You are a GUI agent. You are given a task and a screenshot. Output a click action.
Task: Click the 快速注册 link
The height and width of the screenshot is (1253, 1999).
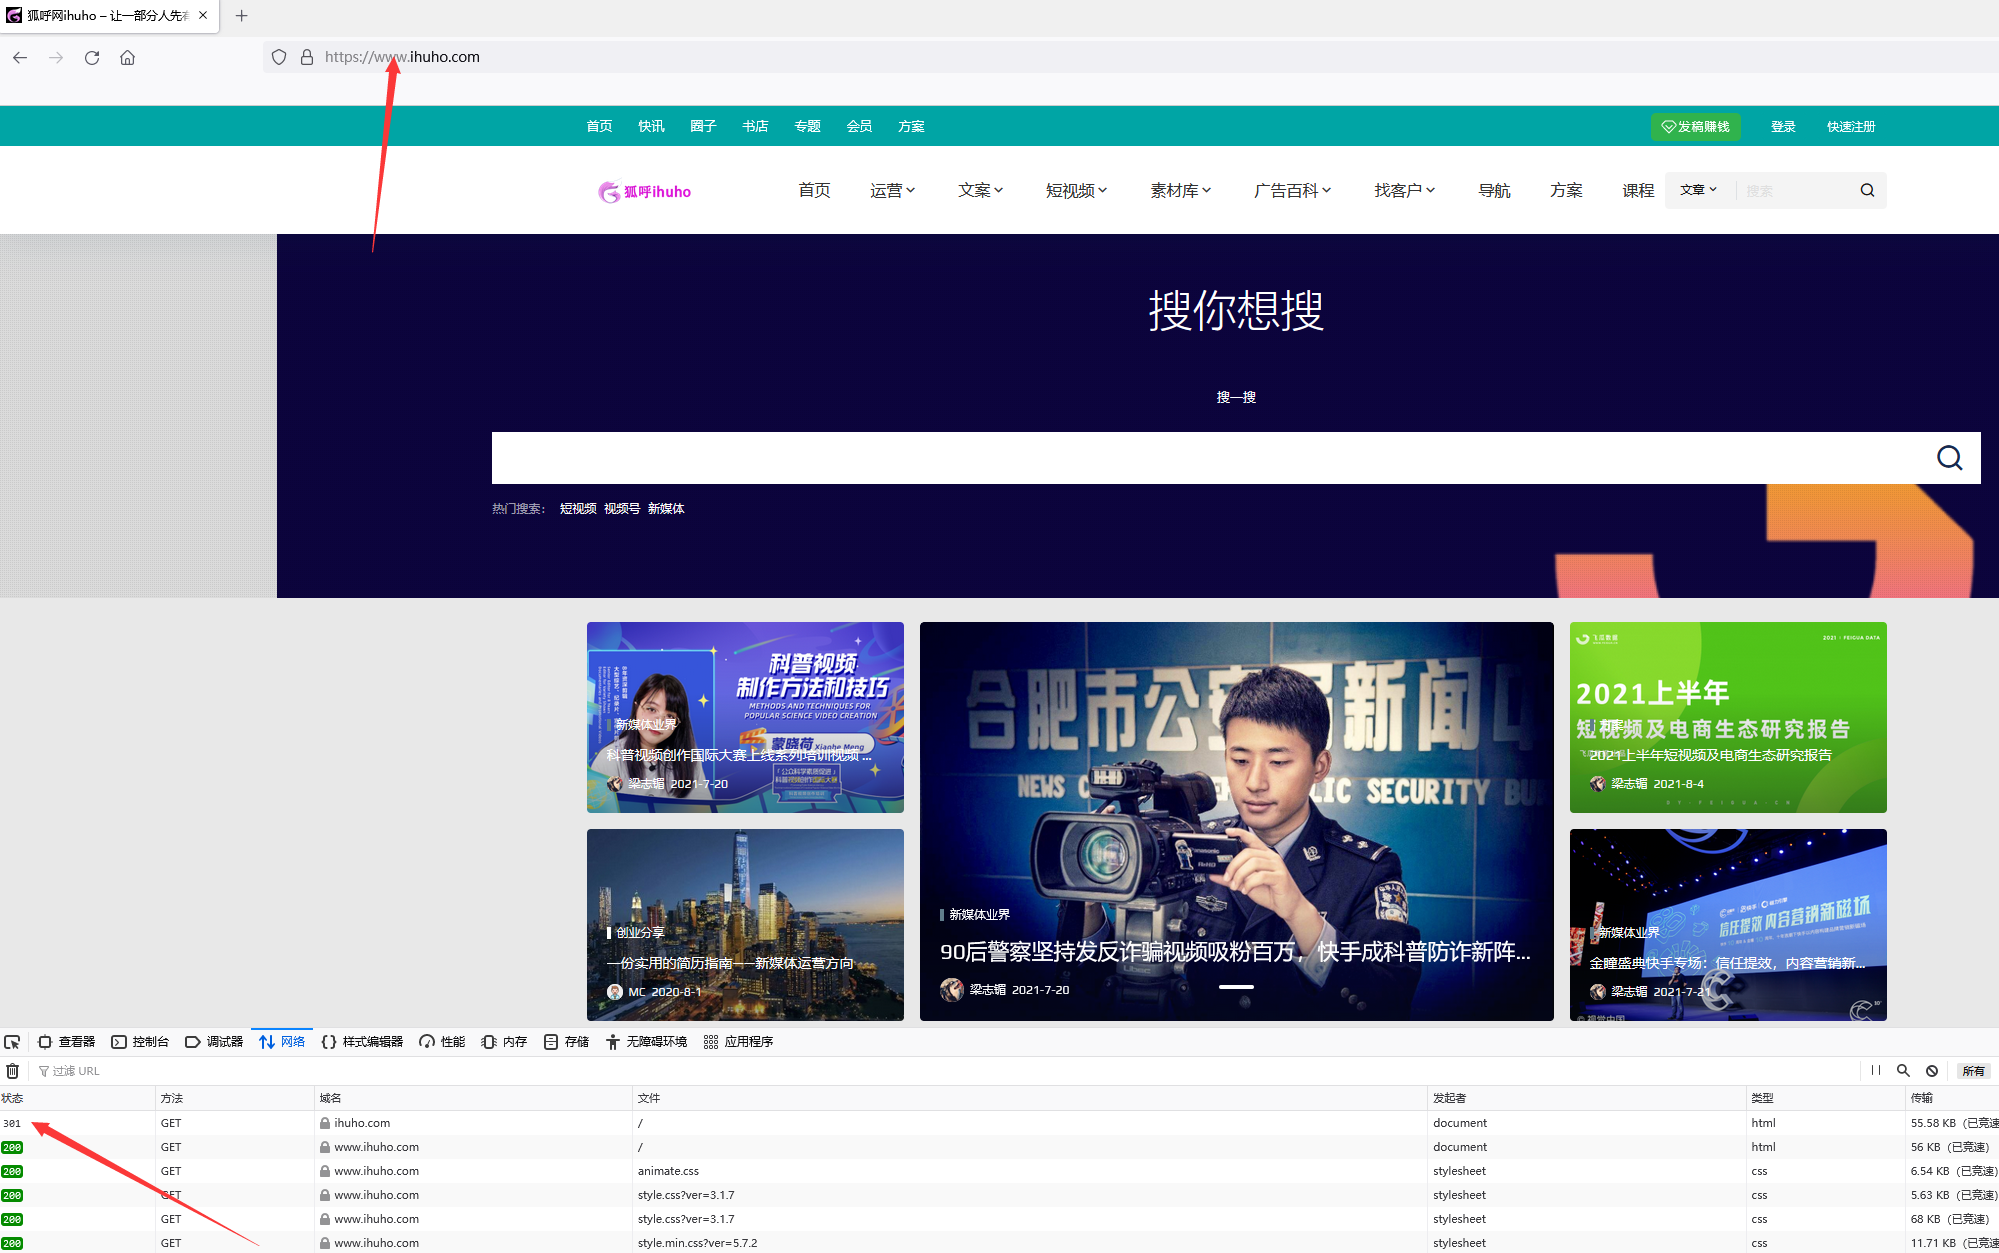[x=1850, y=127]
